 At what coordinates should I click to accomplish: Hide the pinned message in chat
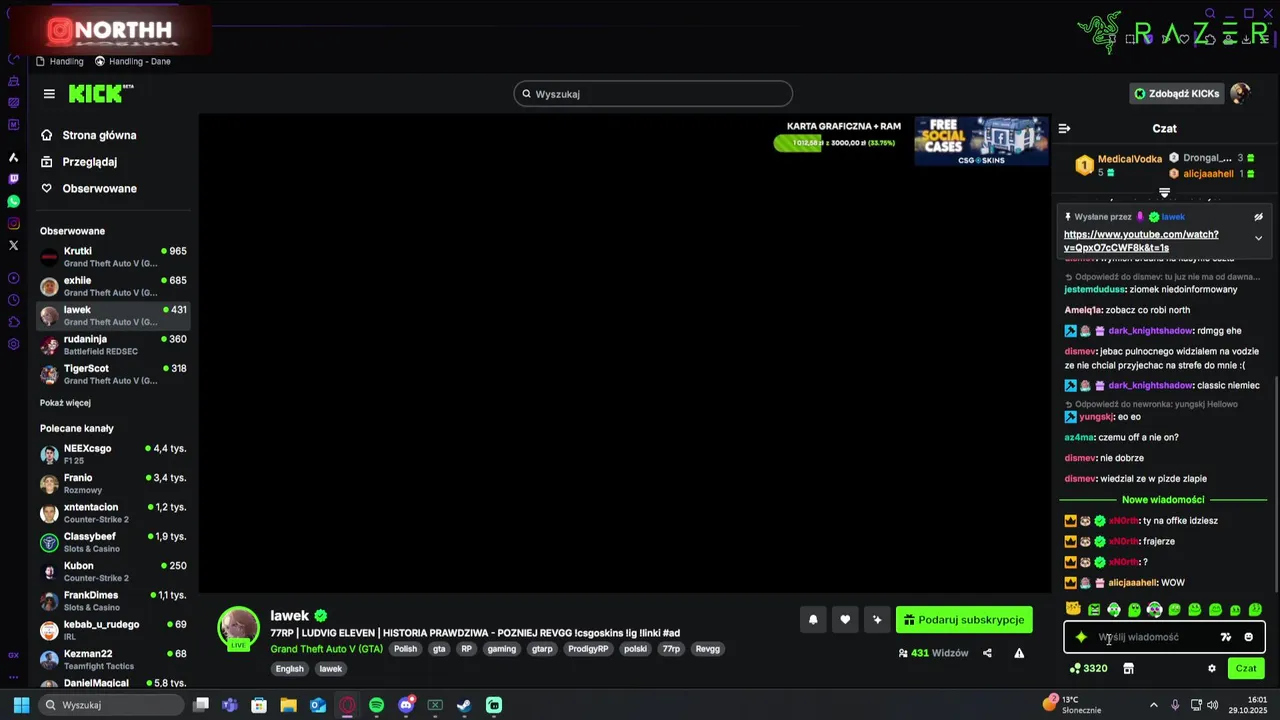point(1258,217)
